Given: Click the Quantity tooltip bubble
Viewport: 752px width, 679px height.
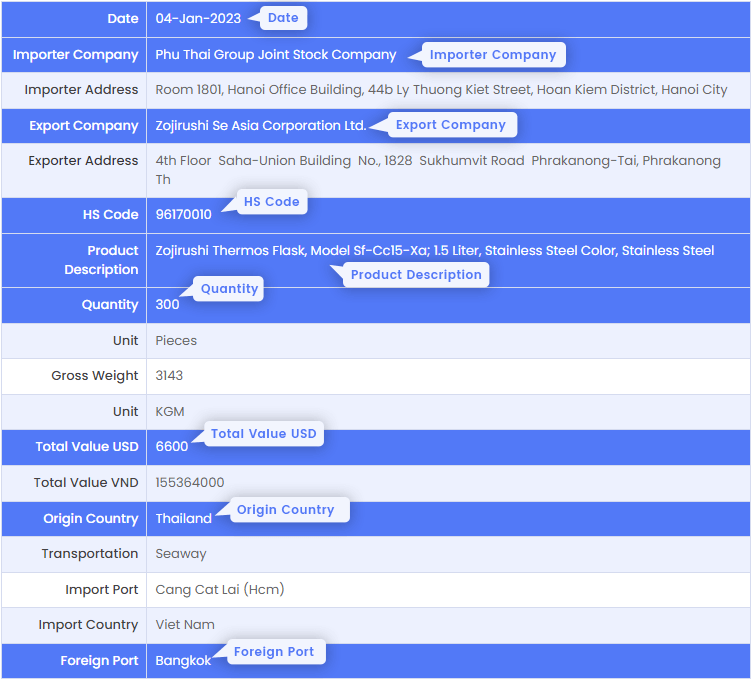Looking at the screenshot, I should [x=229, y=289].
